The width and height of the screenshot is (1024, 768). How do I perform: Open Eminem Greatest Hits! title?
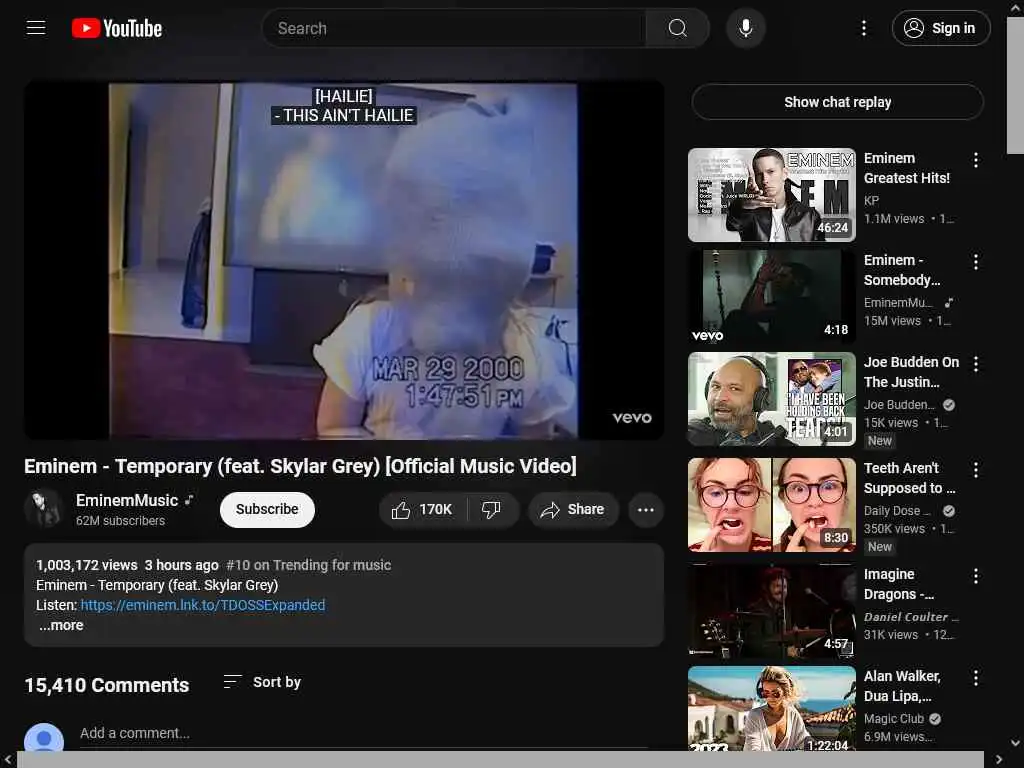(906, 168)
